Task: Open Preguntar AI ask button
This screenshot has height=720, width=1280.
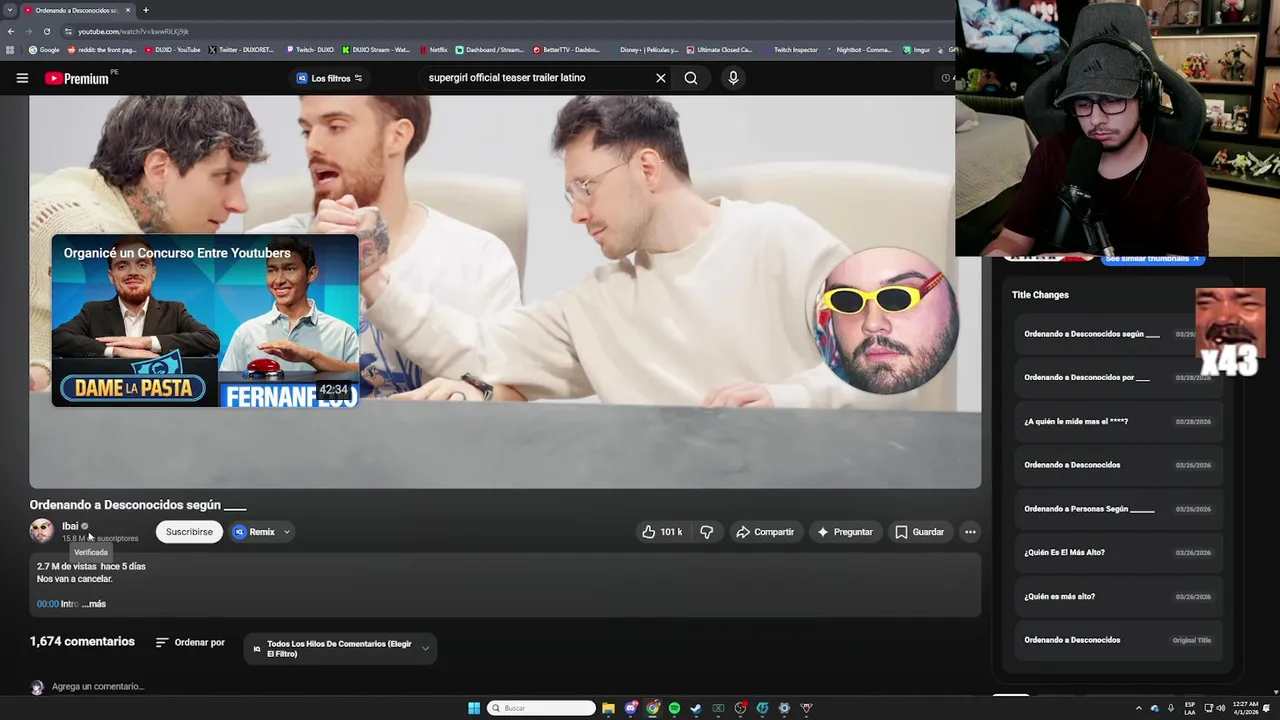Action: click(x=845, y=532)
